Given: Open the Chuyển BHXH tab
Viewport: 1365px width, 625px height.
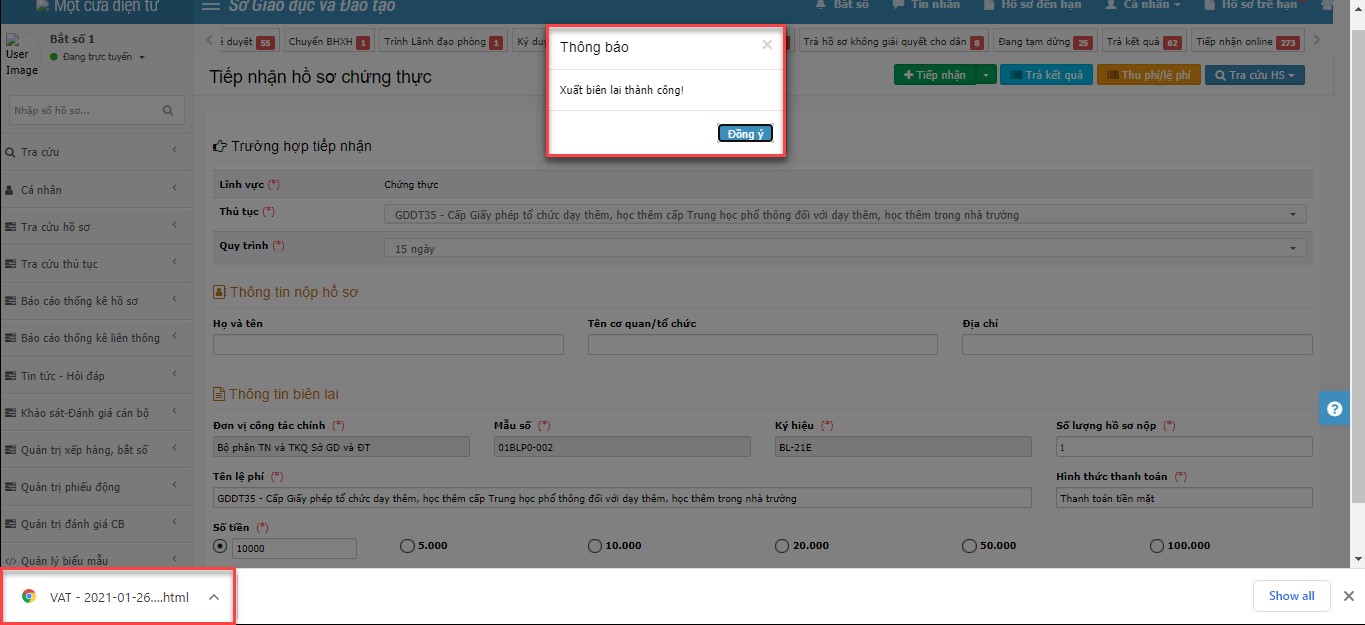Looking at the screenshot, I should pos(329,42).
